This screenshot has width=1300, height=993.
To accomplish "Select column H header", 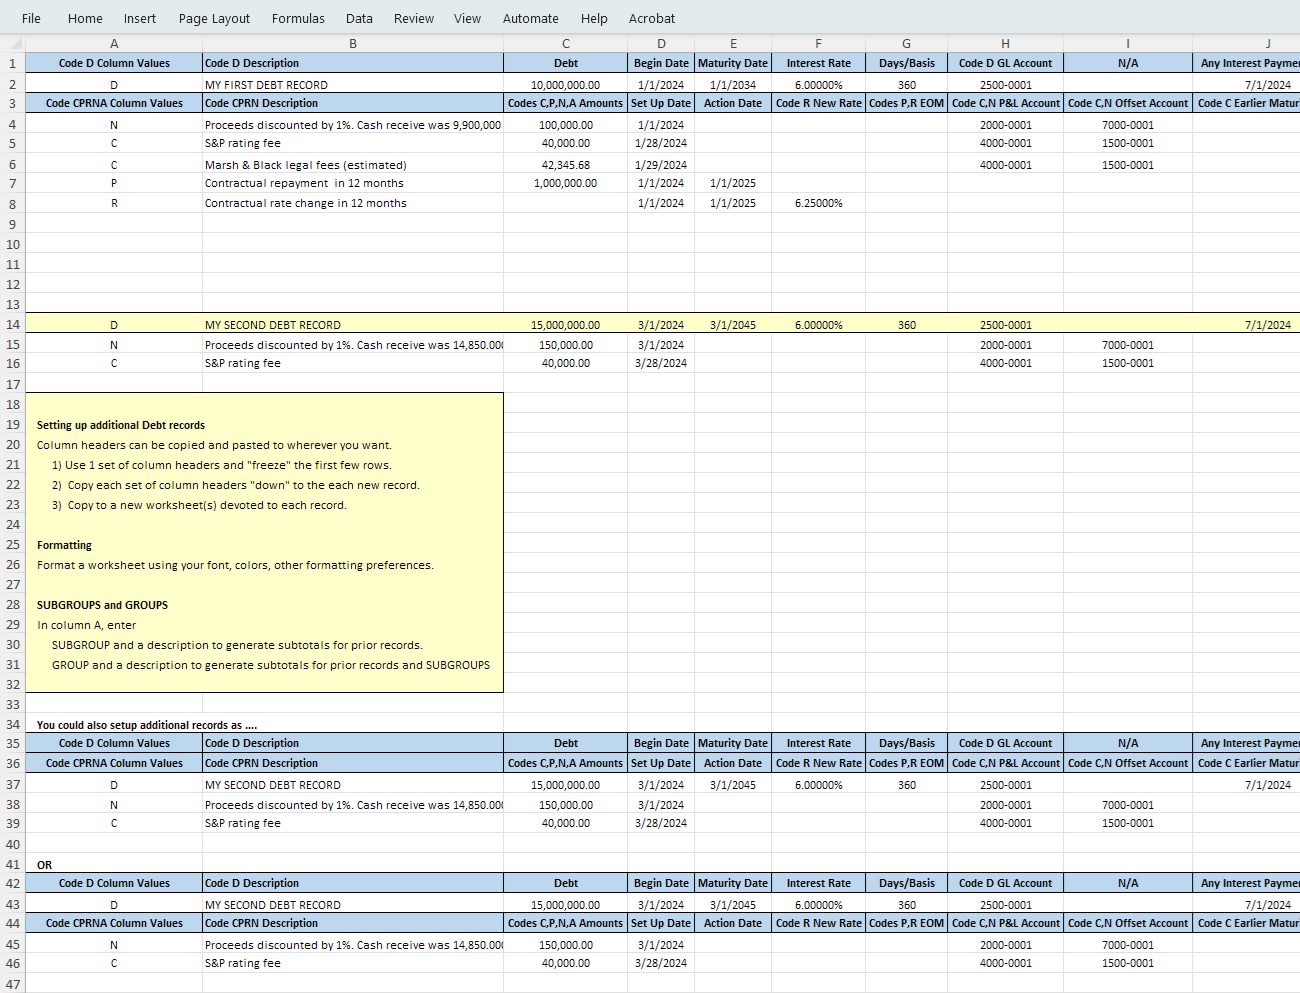I will click(x=1005, y=43).
